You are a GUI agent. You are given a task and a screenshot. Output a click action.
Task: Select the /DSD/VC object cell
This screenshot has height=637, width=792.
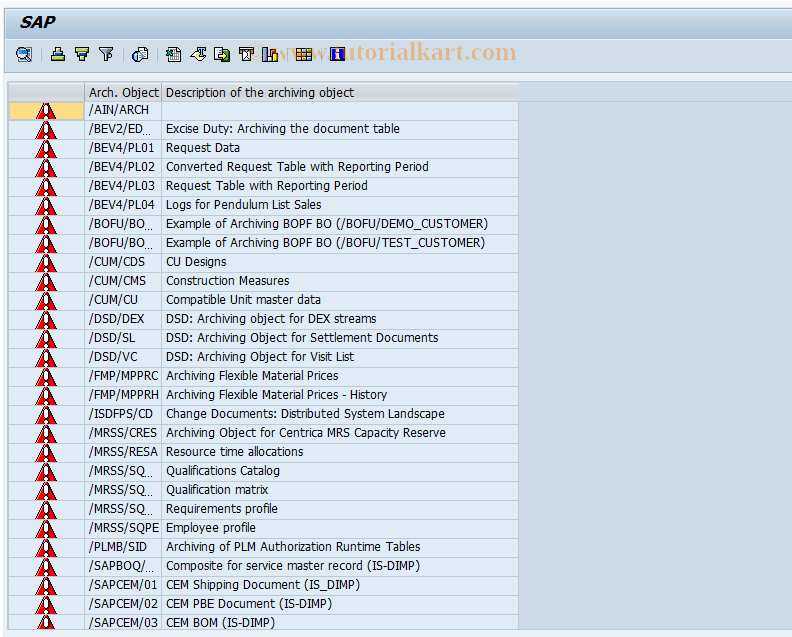(123, 357)
